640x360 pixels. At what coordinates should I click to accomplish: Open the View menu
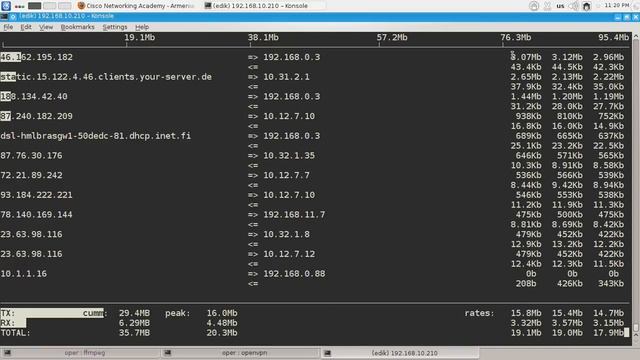[46, 27]
